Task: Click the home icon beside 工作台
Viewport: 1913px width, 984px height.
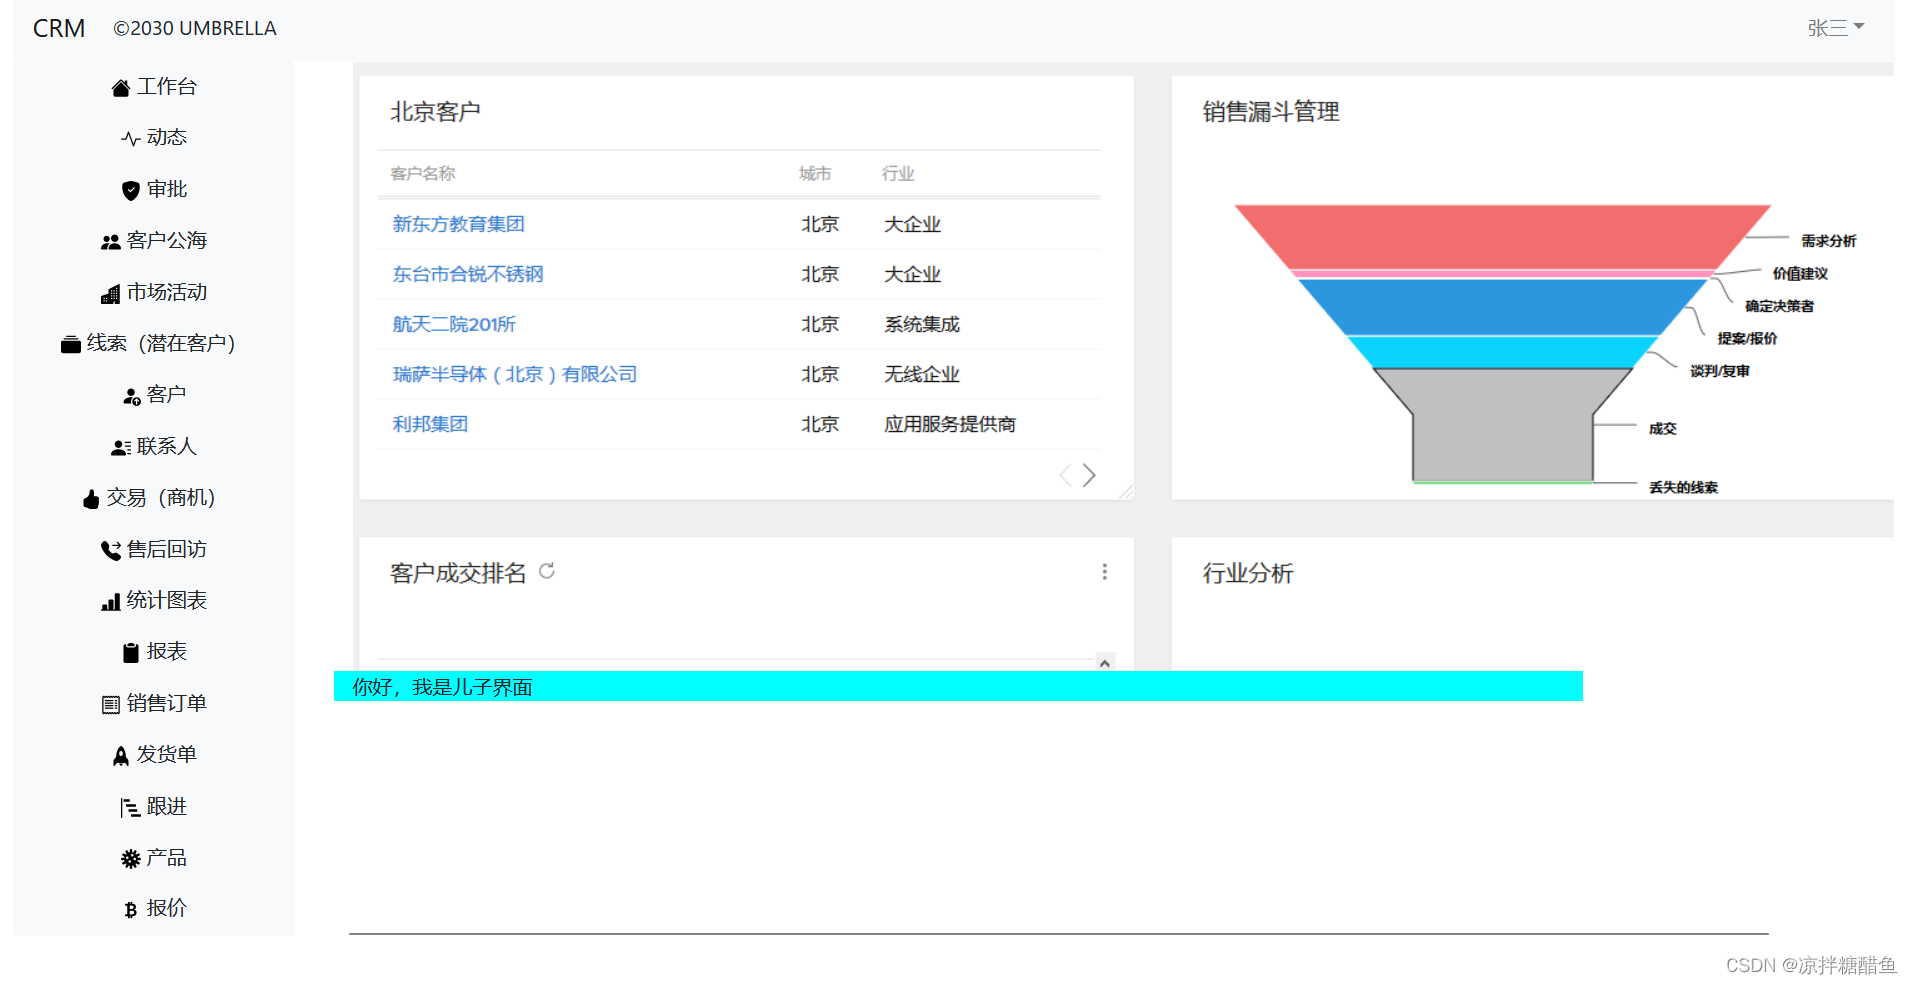Action: click(120, 88)
